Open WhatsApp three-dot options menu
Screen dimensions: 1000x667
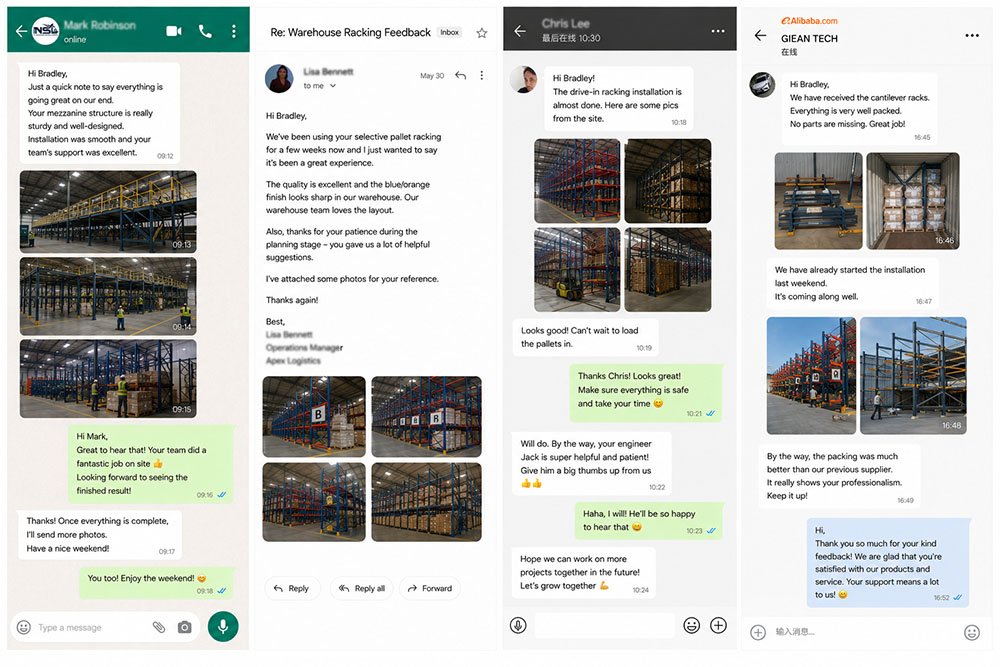tap(234, 31)
